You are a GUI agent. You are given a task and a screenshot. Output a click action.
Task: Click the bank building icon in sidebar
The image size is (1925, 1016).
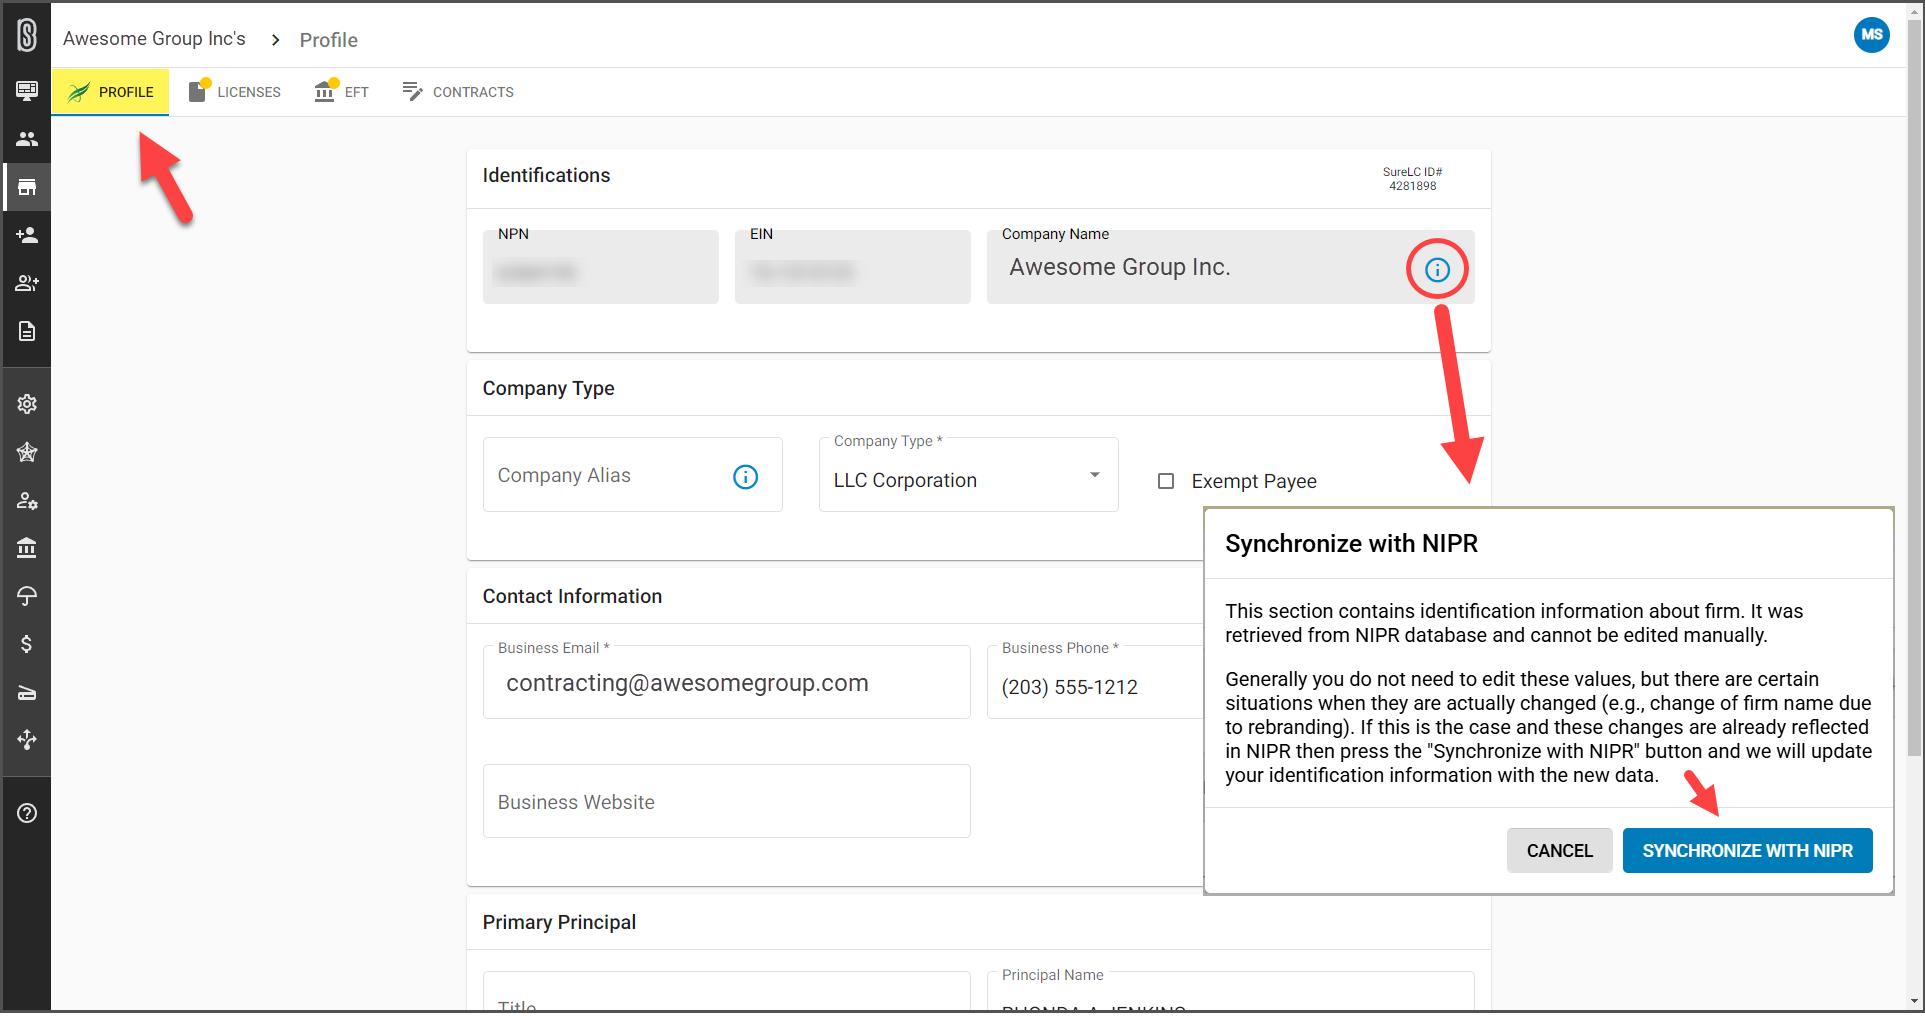[x=27, y=548]
